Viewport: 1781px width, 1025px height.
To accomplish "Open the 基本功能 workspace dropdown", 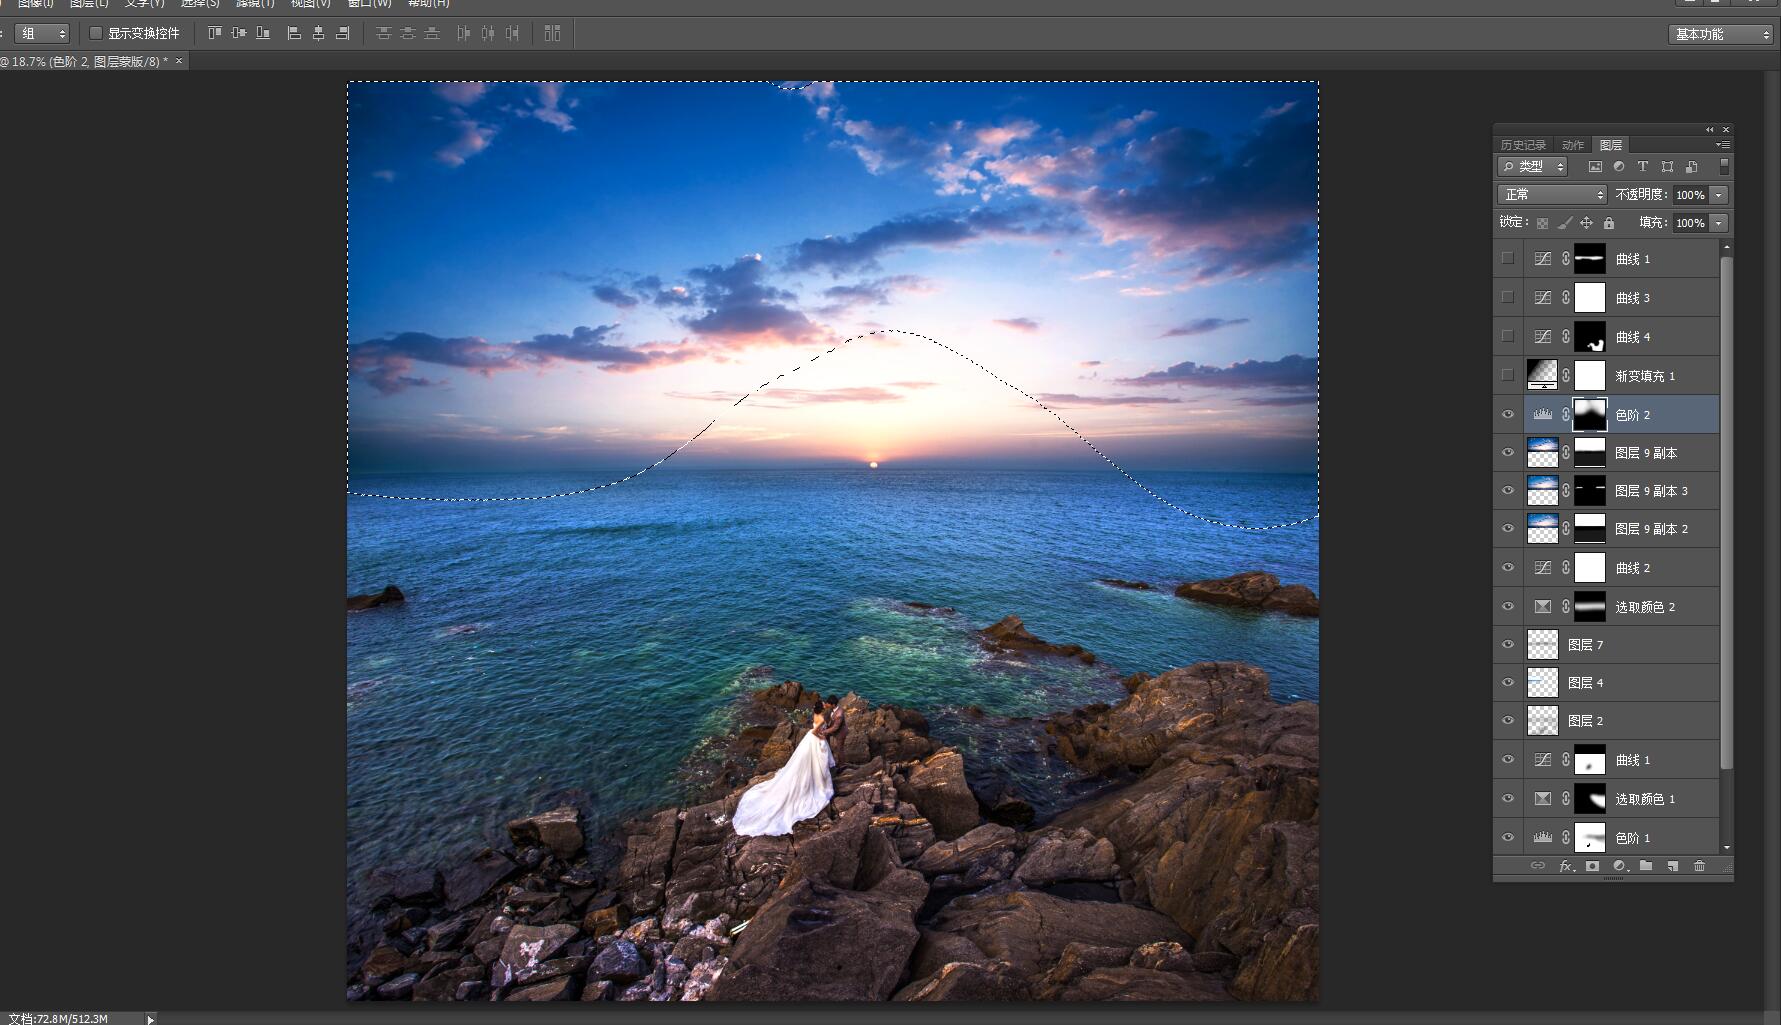I will [1720, 34].
